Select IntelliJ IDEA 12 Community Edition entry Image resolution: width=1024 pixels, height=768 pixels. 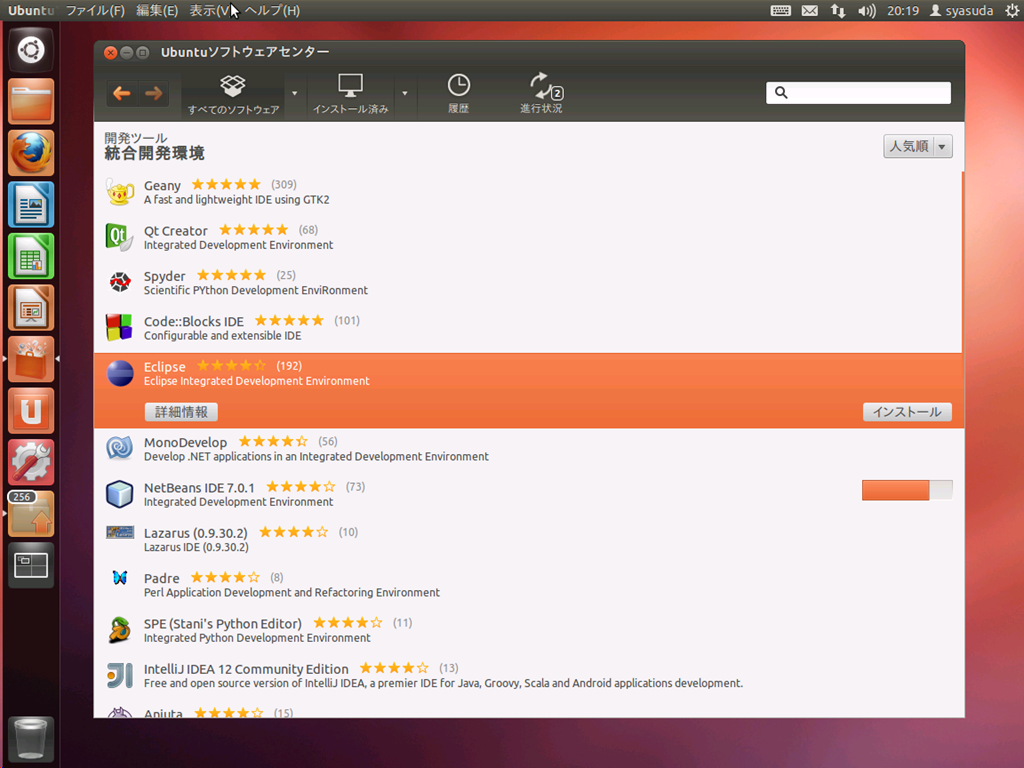pyautogui.click(x=528, y=675)
